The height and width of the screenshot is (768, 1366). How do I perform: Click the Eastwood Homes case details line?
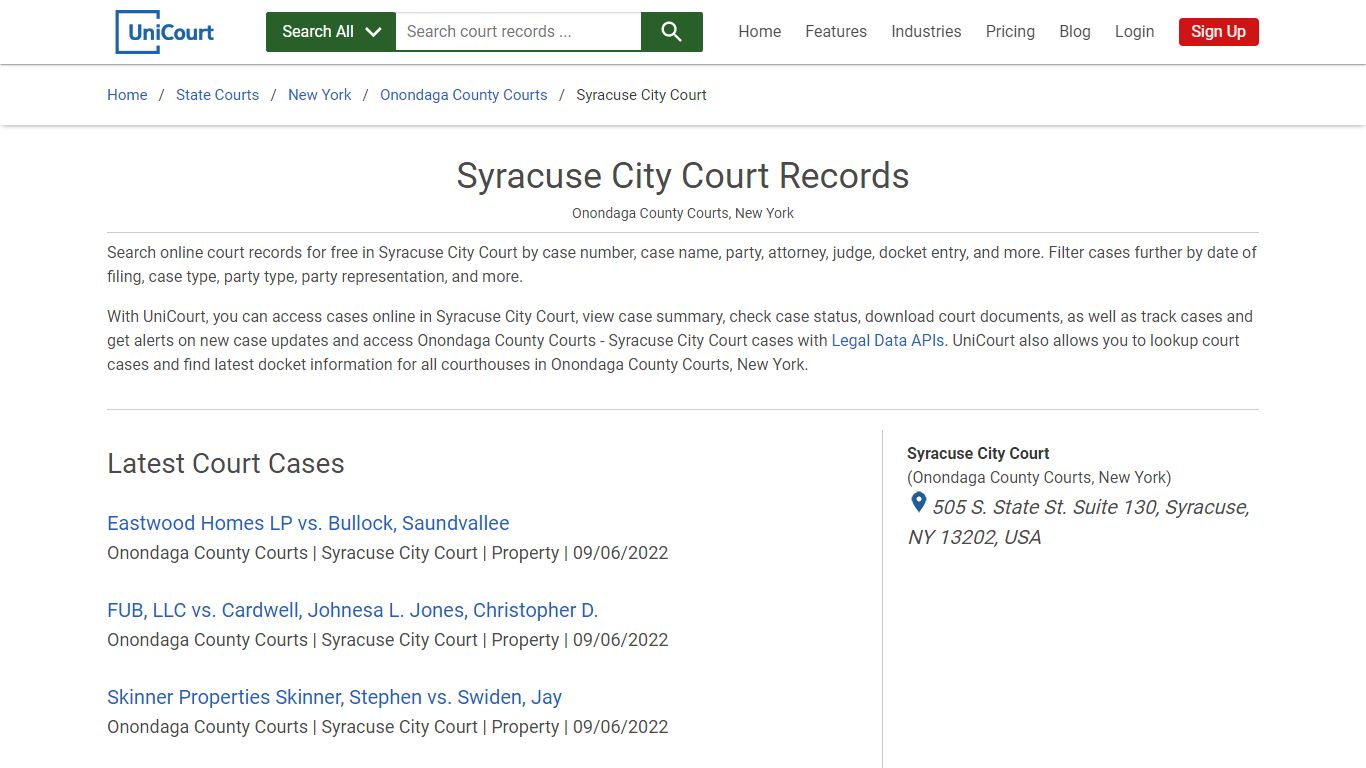click(x=388, y=553)
